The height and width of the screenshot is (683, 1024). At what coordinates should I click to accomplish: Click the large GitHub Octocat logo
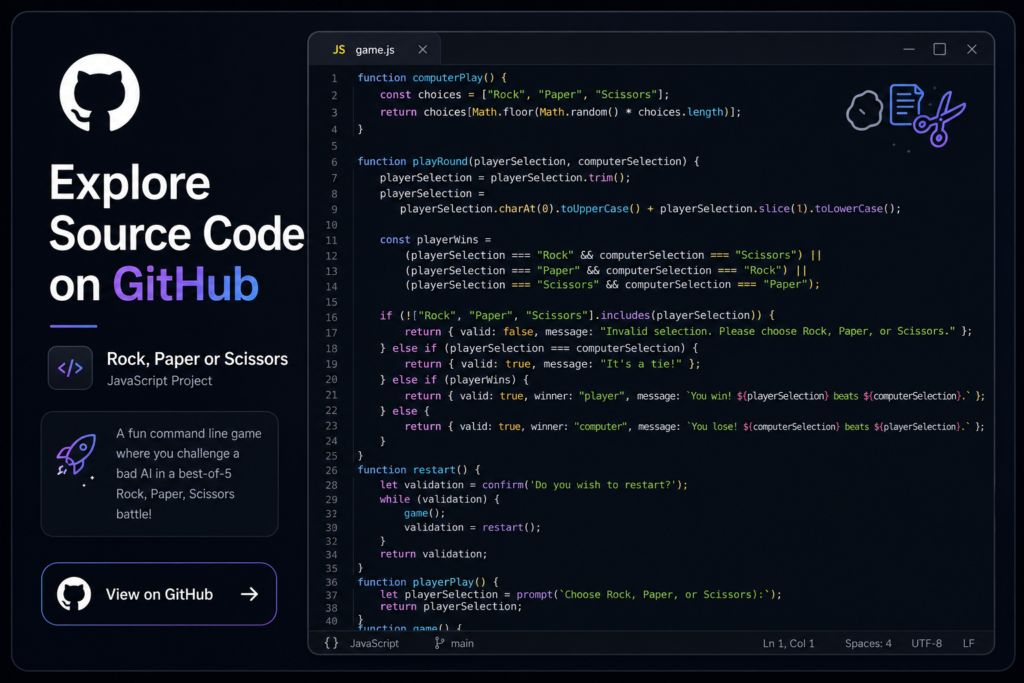[x=99, y=92]
